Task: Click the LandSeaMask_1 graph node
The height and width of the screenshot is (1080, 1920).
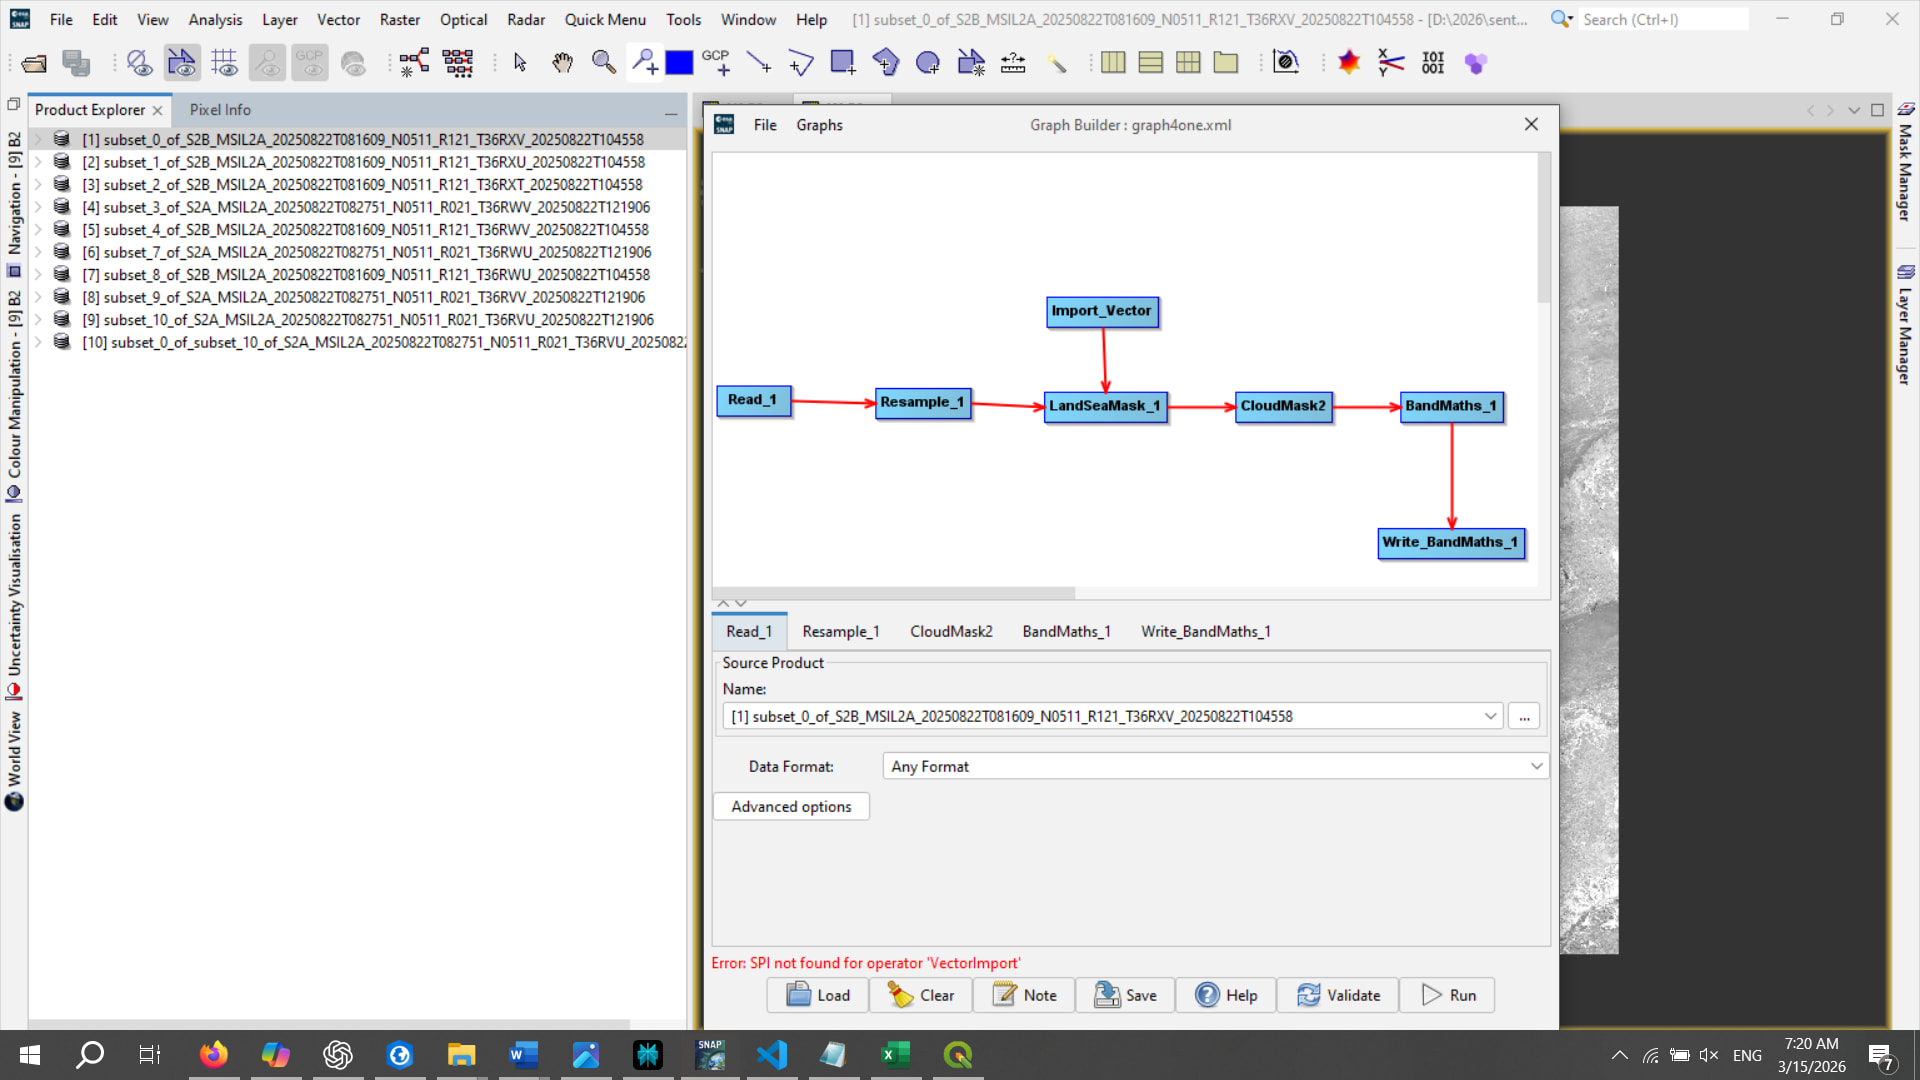Action: [x=1104, y=406]
